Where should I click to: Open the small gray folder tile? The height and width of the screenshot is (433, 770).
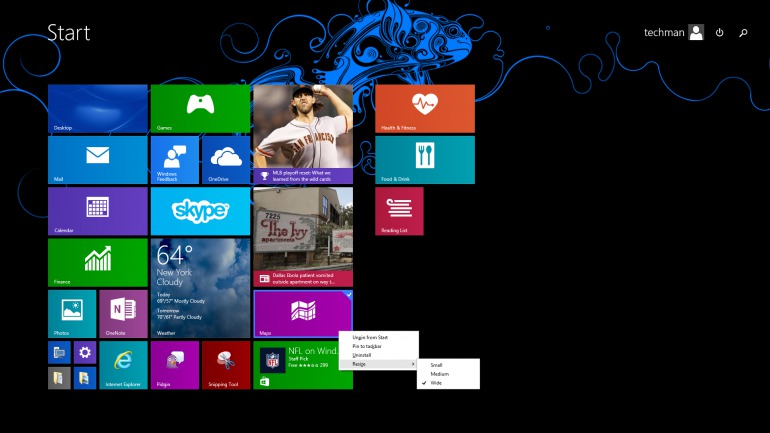59,378
